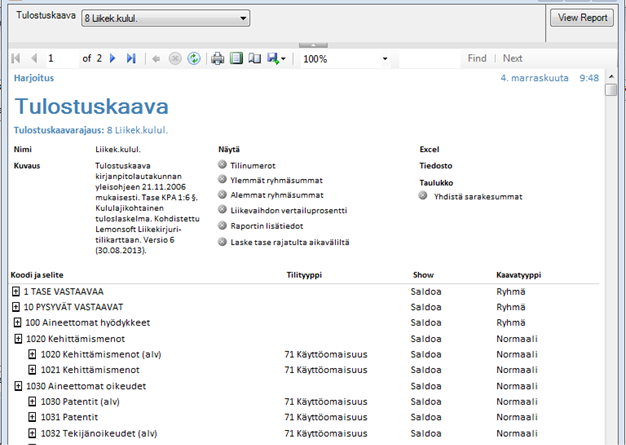Click the Next search link
The width and height of the screenshot is (626, 445).
[512, 59]
